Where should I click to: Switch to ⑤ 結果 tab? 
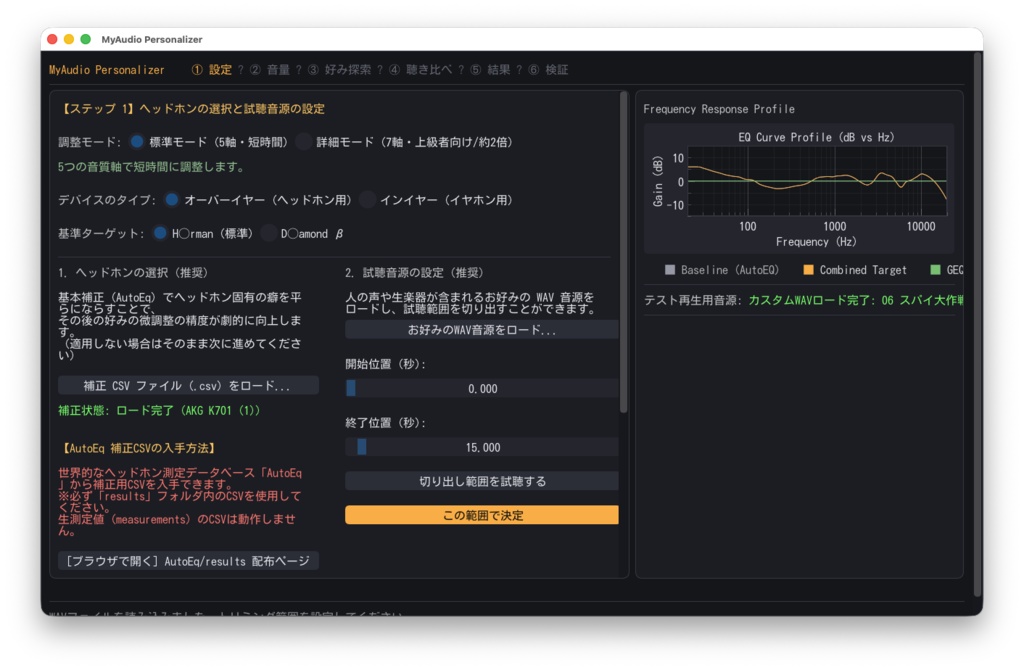pos(490,70)
